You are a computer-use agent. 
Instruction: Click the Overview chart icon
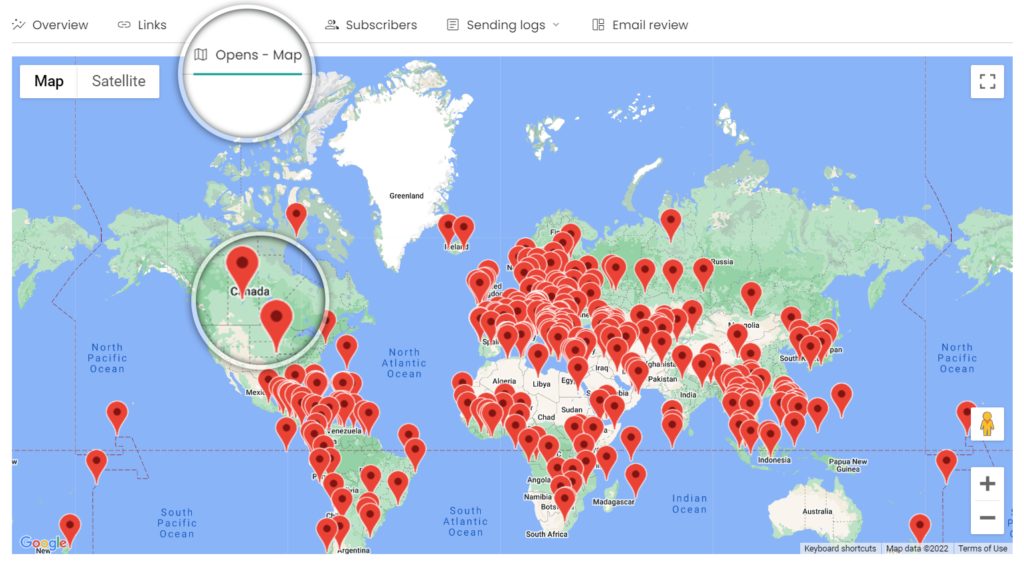pyautogui.click(x=19, y=25)
